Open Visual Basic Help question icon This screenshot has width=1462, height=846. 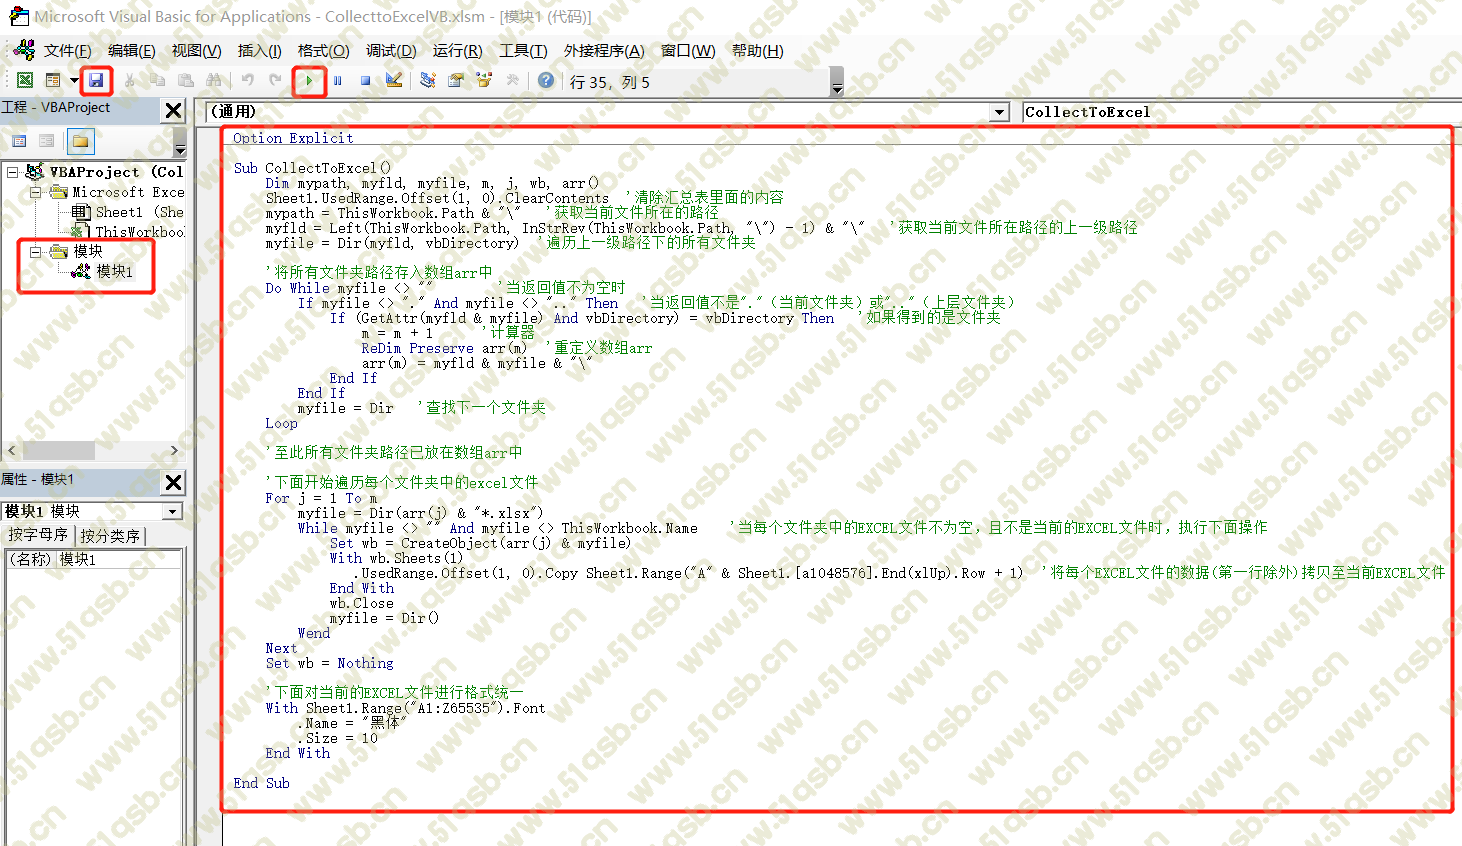pos(546,80)
